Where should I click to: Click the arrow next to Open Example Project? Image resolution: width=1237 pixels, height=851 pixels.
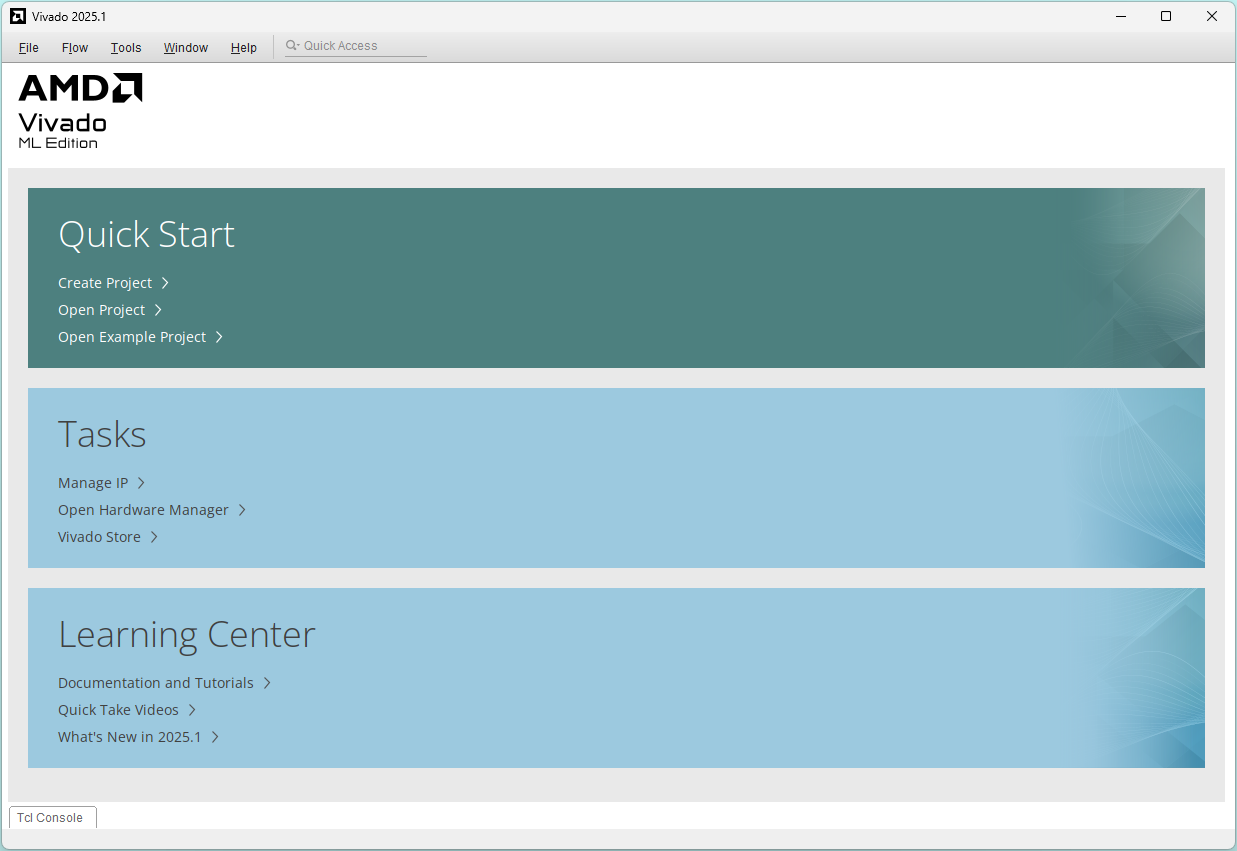(219, 337)
